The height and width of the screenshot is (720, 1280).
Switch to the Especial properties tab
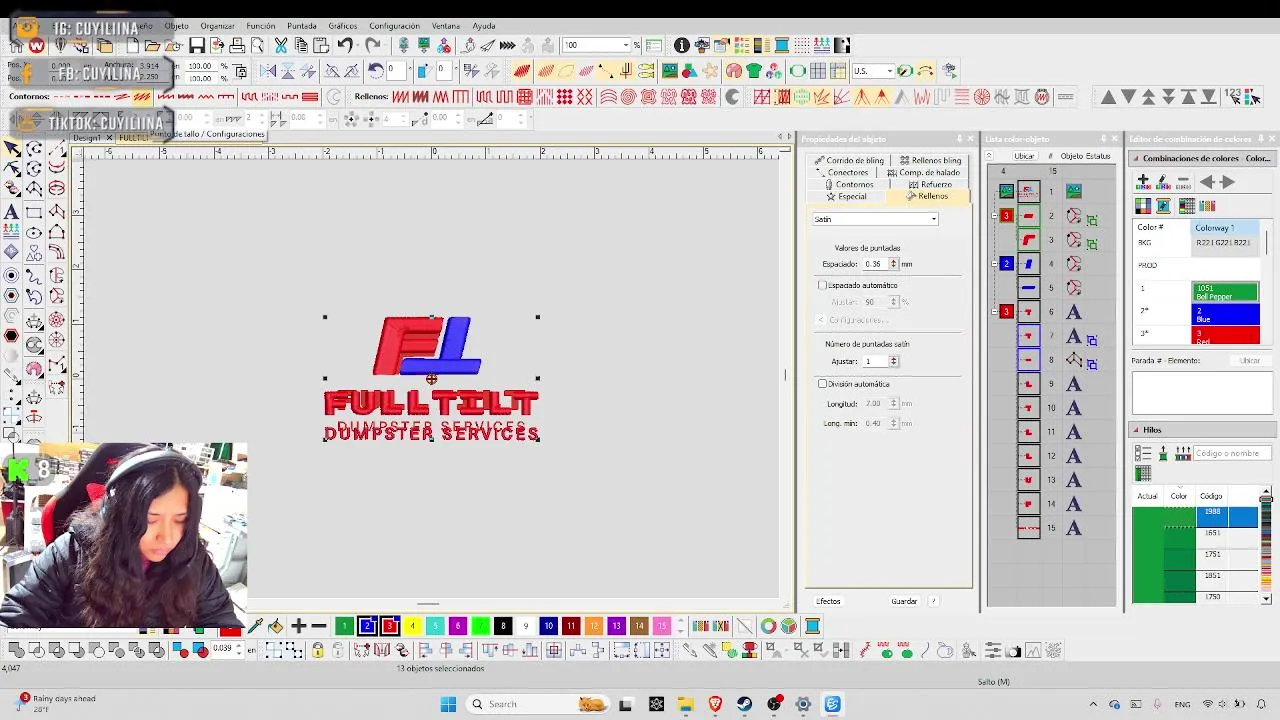click(846, 197)
